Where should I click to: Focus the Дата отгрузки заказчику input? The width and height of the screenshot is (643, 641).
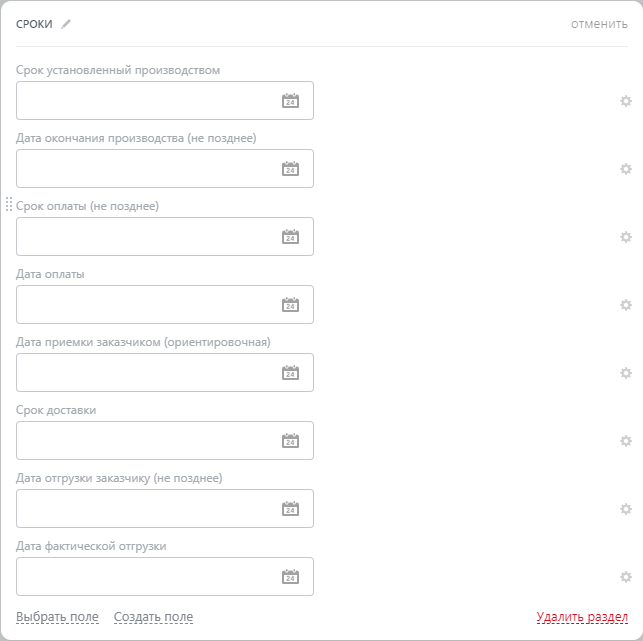(145, 508)
